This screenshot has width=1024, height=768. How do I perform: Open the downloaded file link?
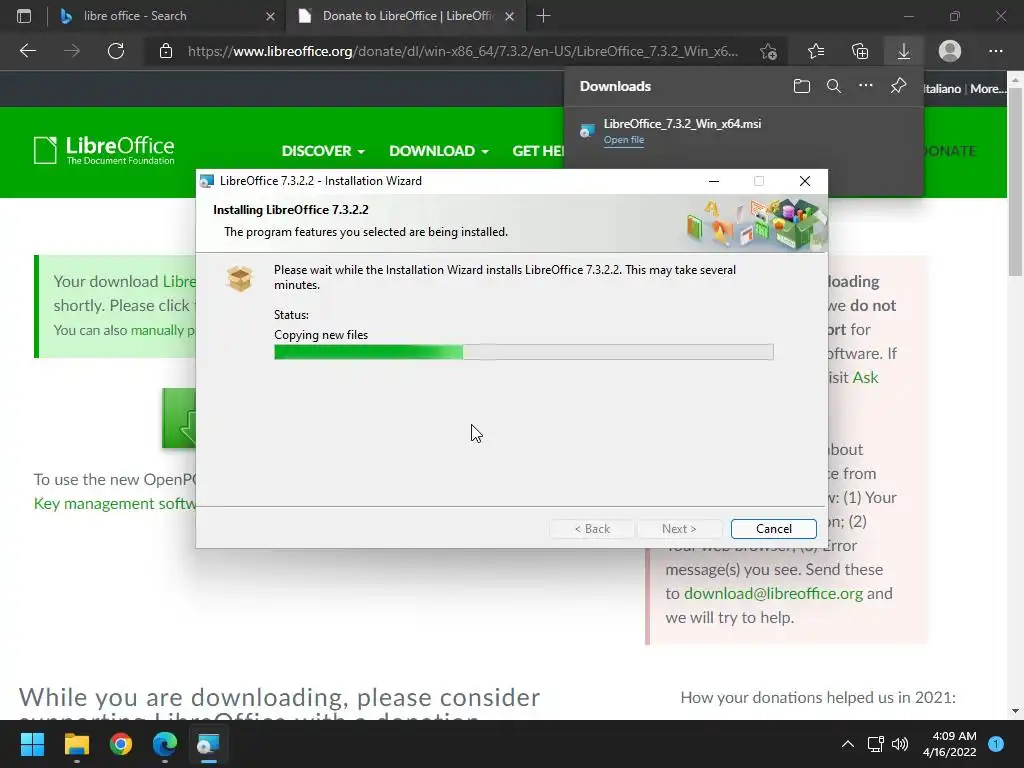[x=624, y=140]
